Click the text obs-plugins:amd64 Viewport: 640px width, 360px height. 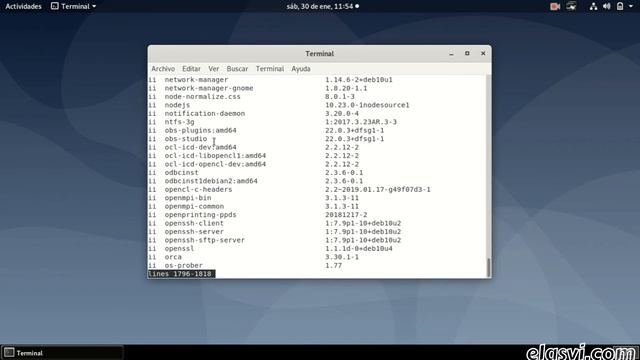pyautogui.click(x=200, y=130)
